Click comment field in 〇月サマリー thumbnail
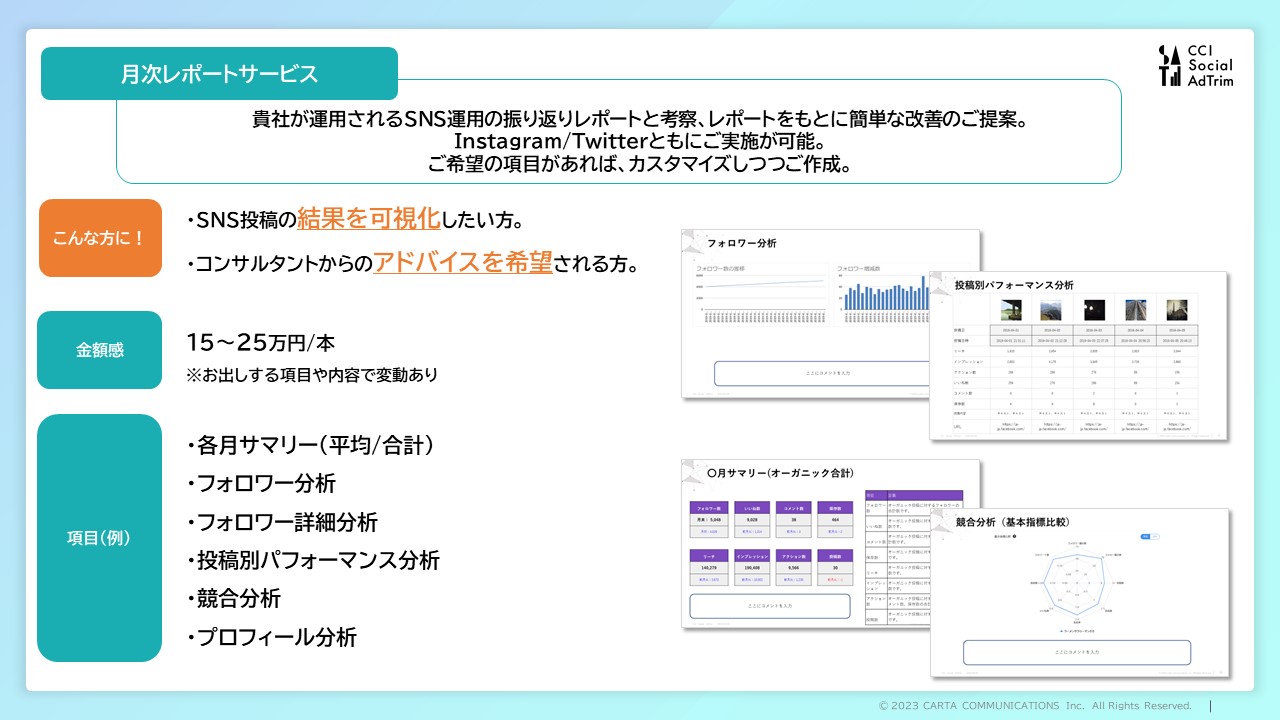The height and width of the screenshot is (720, 1280). (770, 605)
